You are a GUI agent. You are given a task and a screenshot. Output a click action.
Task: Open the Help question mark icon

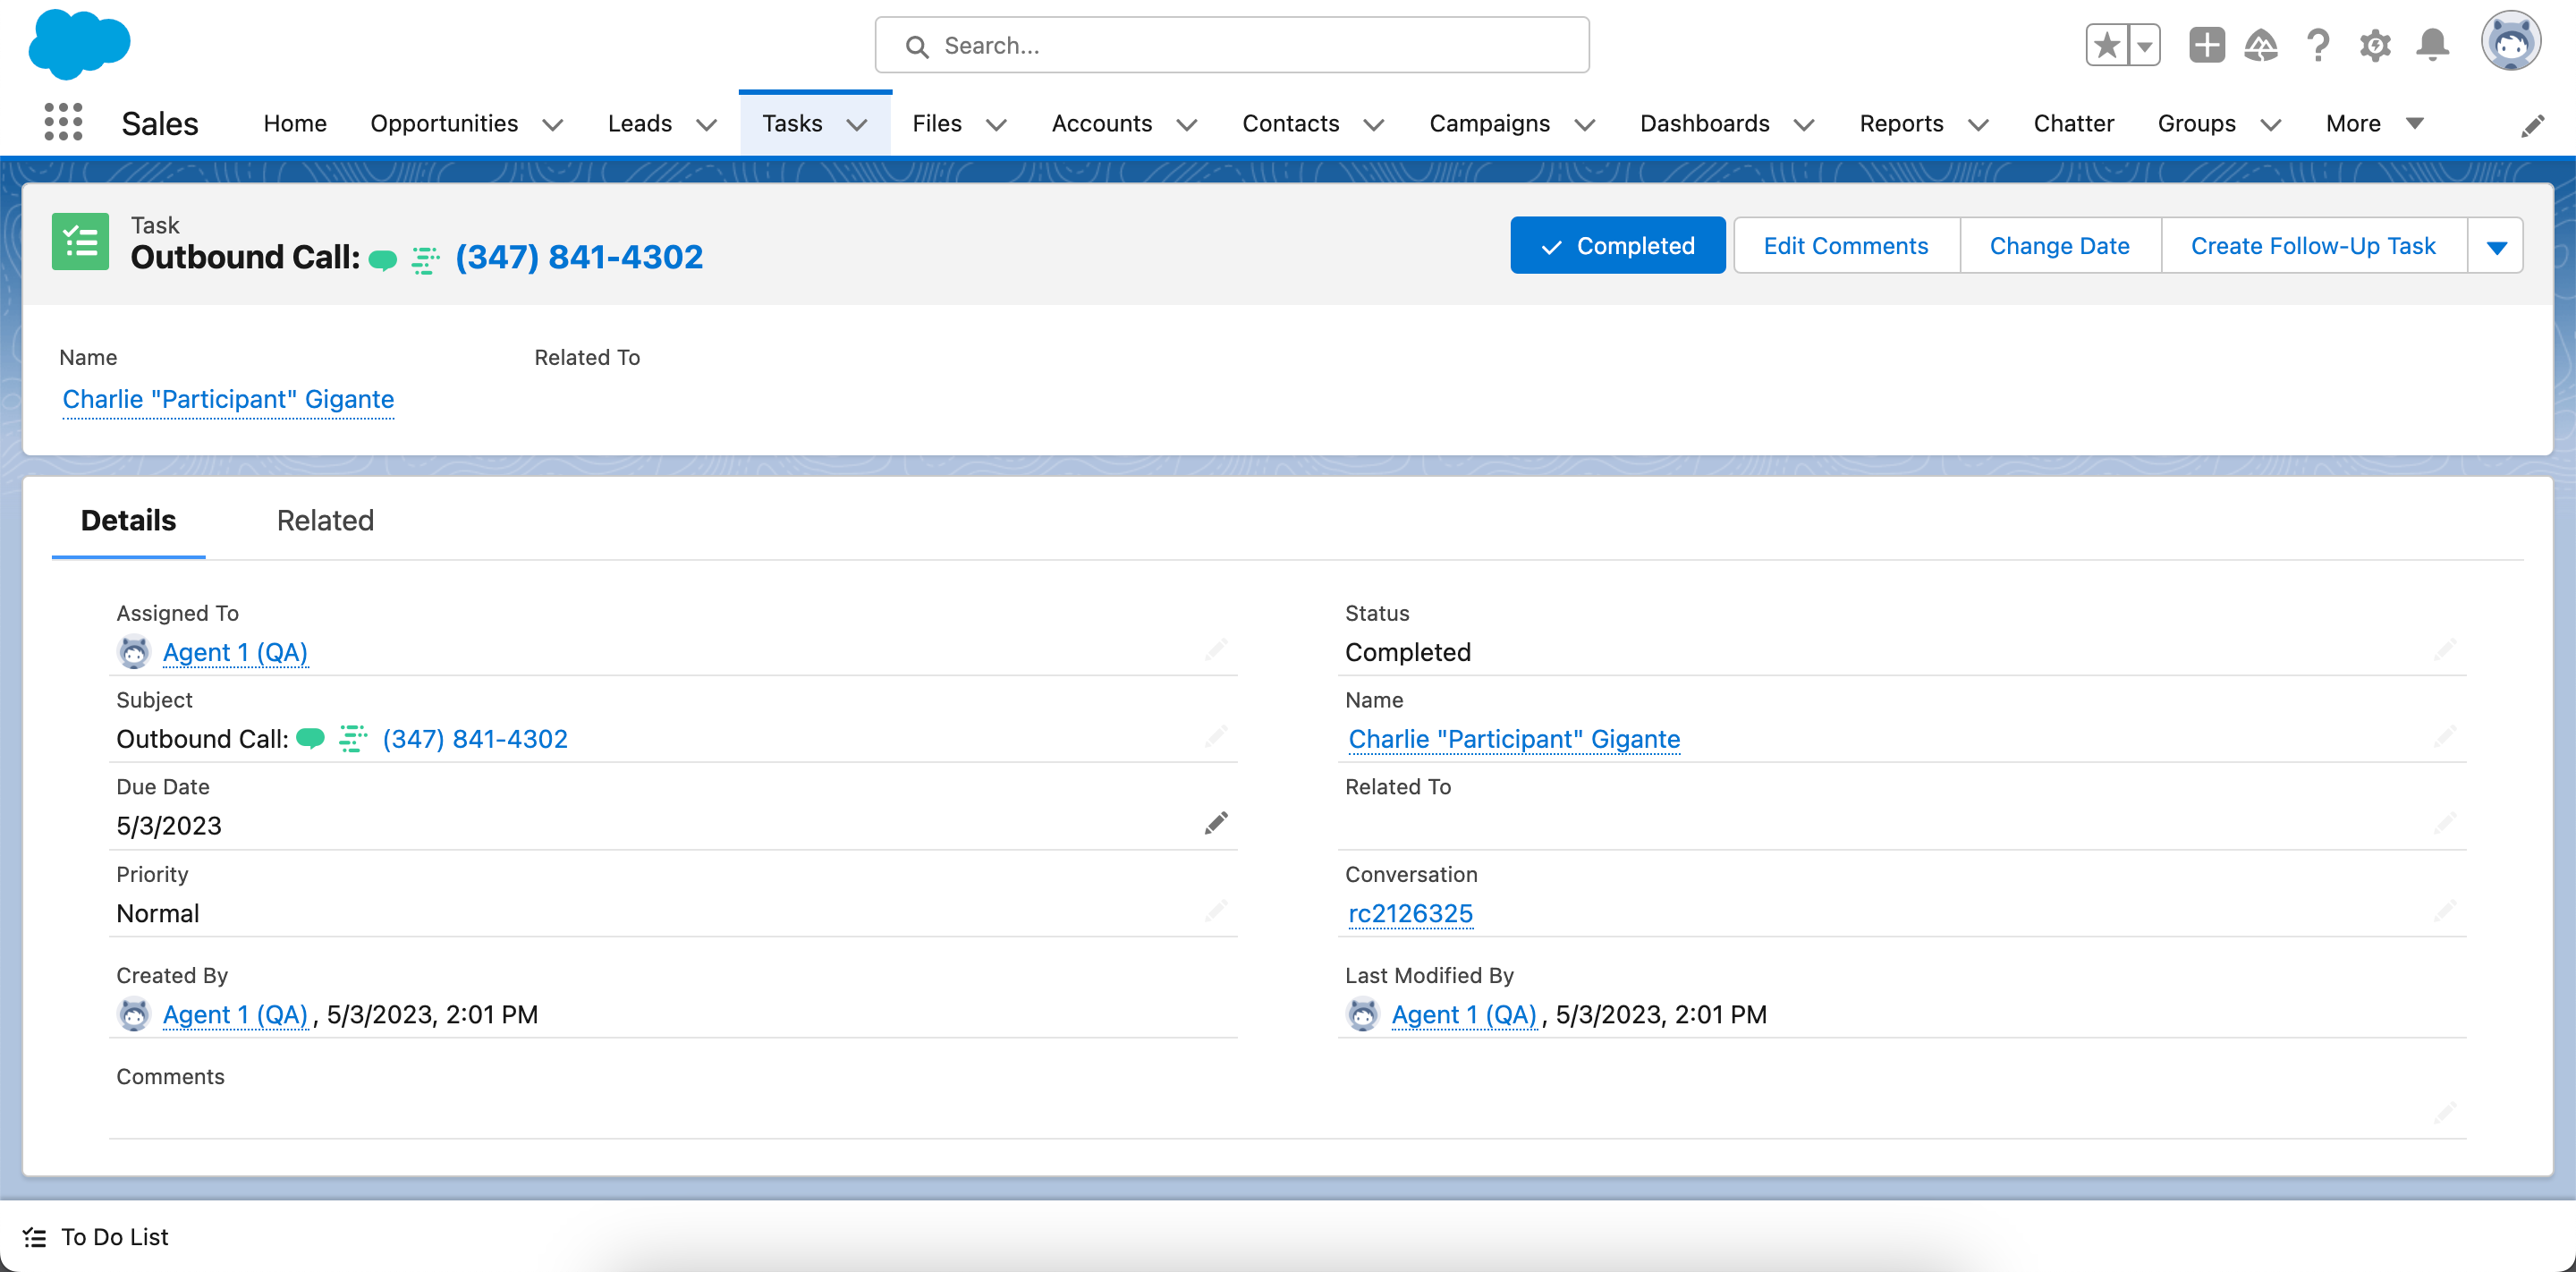tap(2317, 45)
